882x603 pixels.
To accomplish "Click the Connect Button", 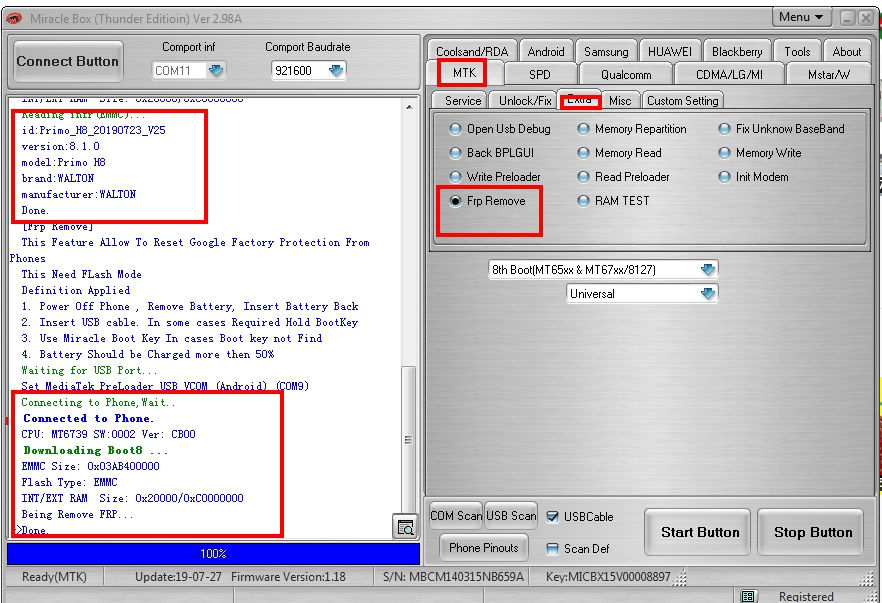I will click(68, 61).
